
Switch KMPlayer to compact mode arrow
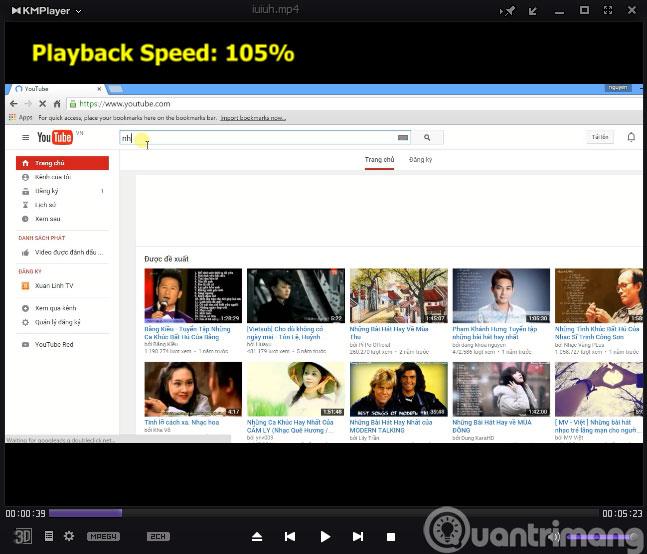click(533, 11)
